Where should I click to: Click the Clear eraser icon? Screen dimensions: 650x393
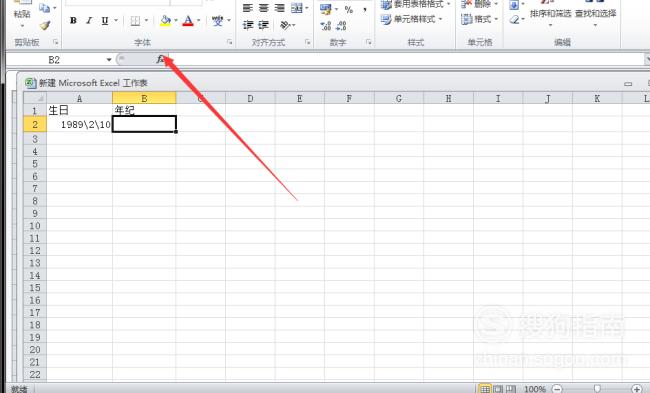click(x=514, y=19)
